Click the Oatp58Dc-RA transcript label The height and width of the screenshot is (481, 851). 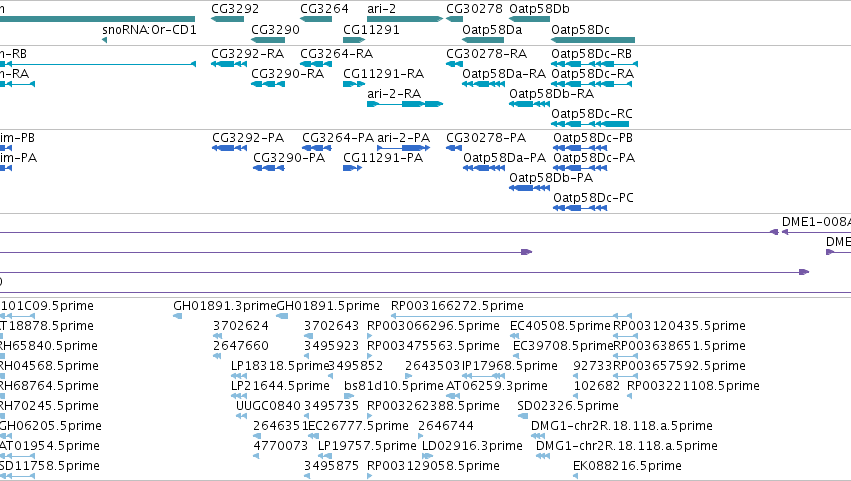coord(593,73)
